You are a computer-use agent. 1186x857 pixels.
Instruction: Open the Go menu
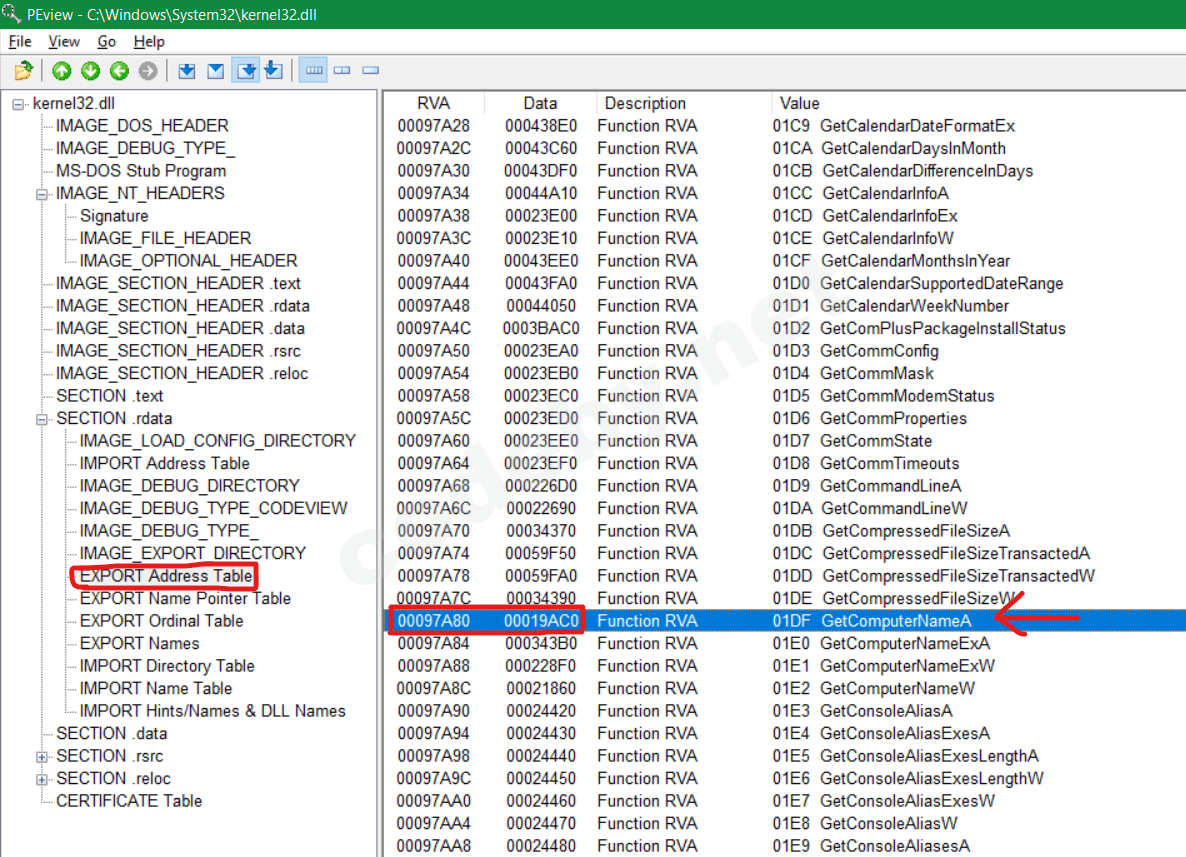coord(107,42)
